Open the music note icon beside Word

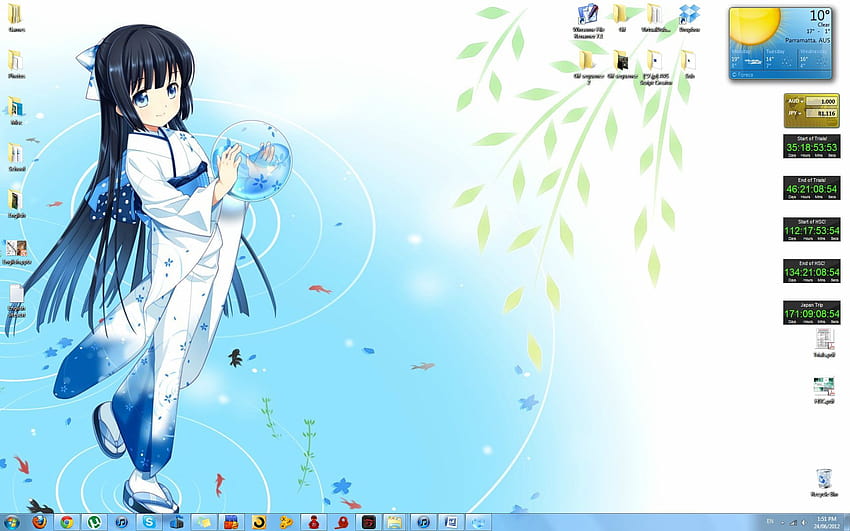[423, 522]
